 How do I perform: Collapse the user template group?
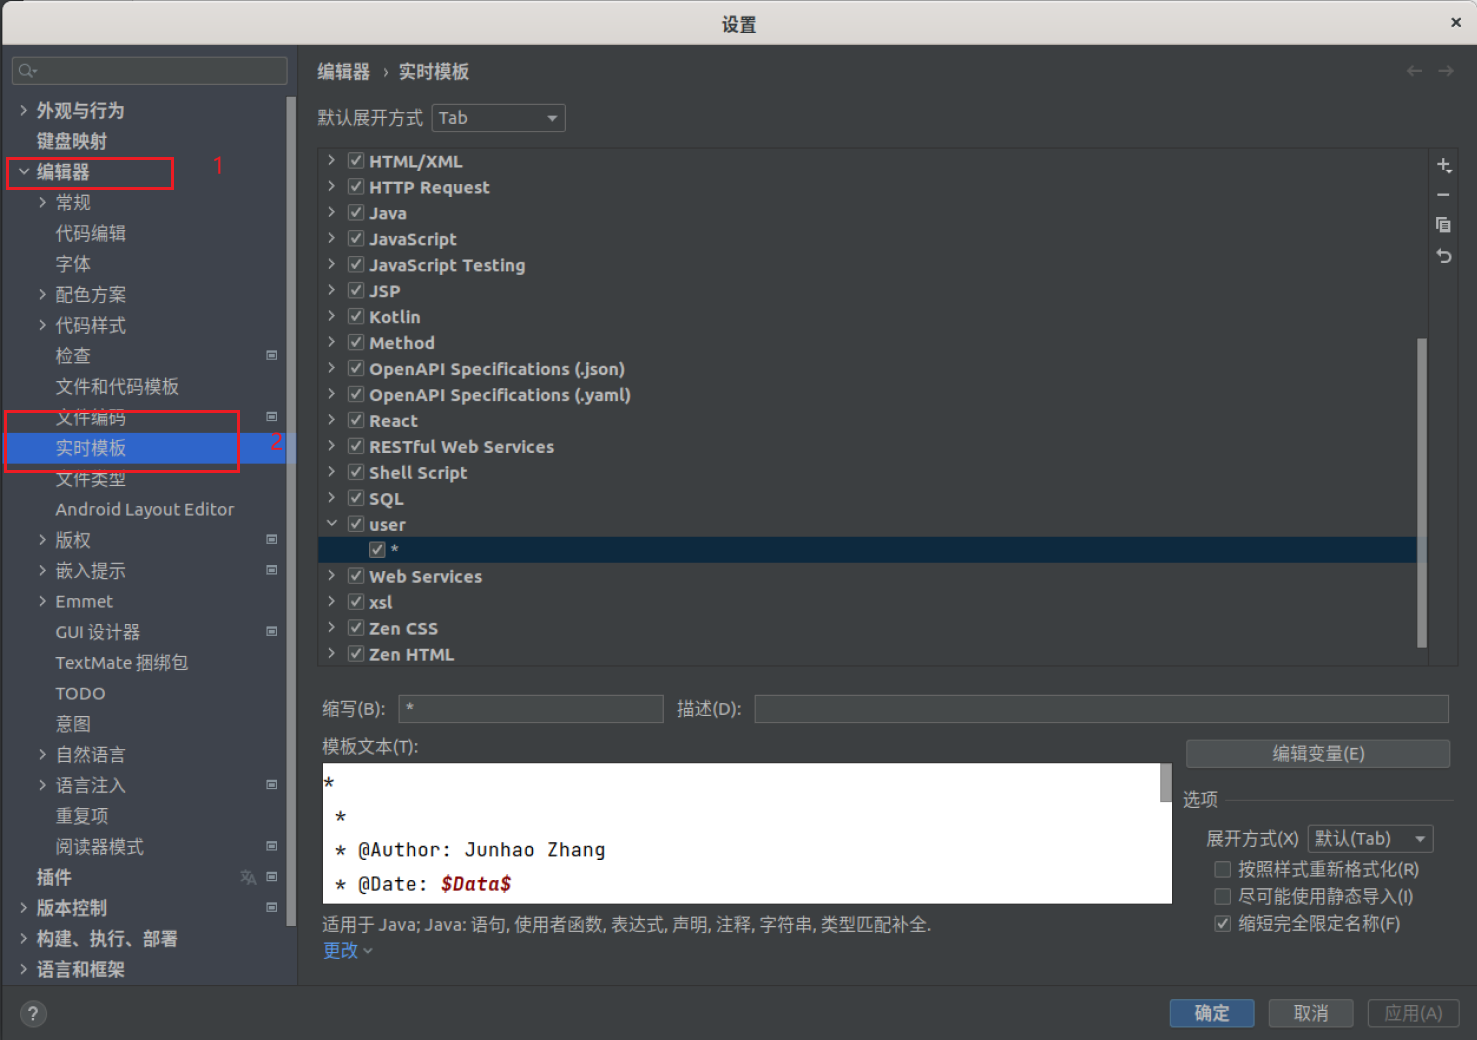coord(331,523)
